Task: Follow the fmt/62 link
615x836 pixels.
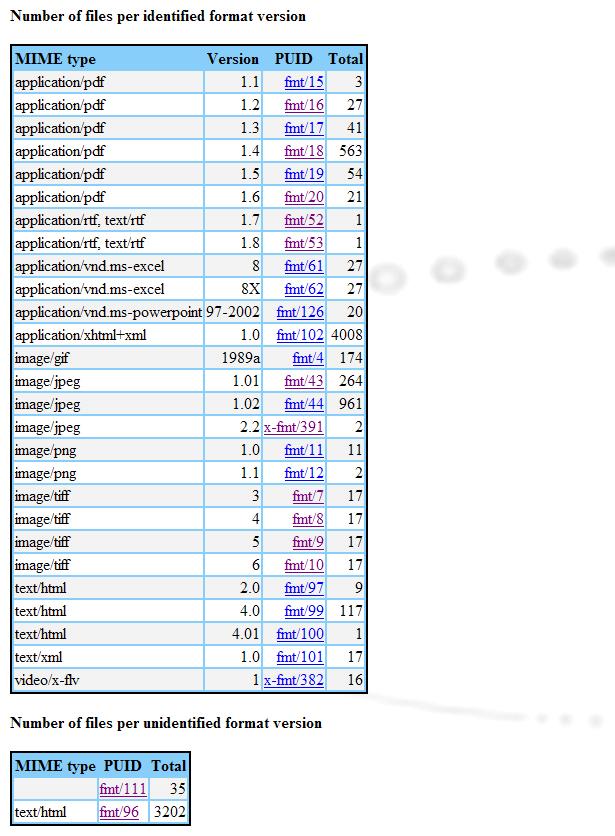Action: coord(304,289)
